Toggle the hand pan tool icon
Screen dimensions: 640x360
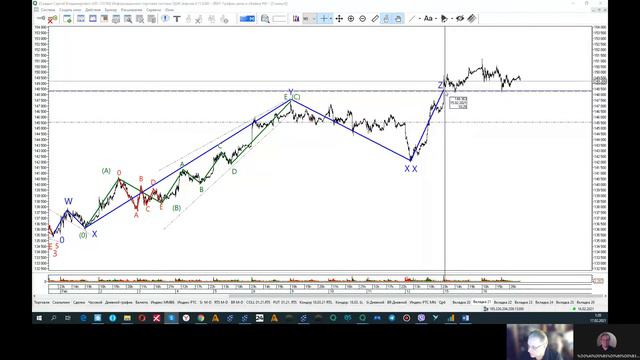click(398, 19)
